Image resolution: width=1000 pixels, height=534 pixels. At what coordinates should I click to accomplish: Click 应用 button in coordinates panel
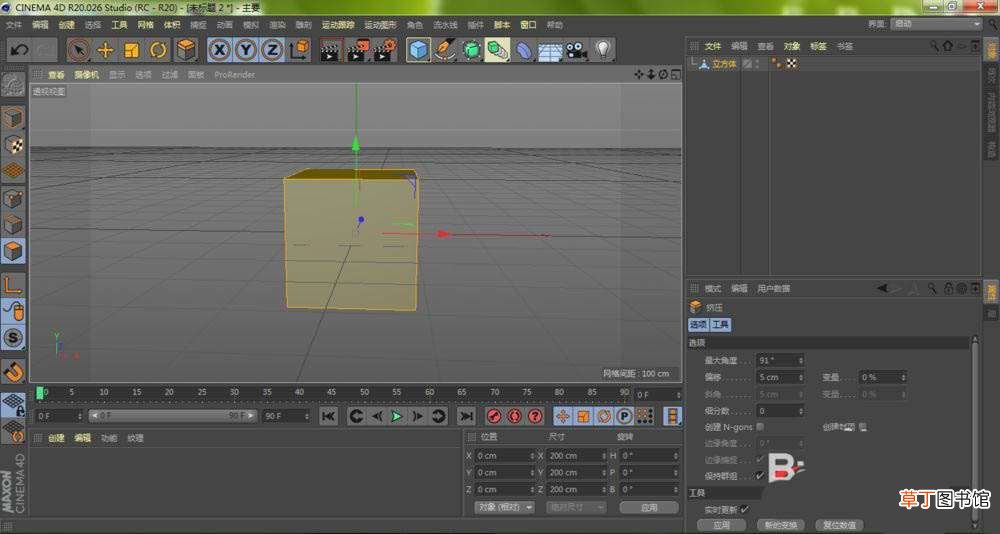(649, 507)
